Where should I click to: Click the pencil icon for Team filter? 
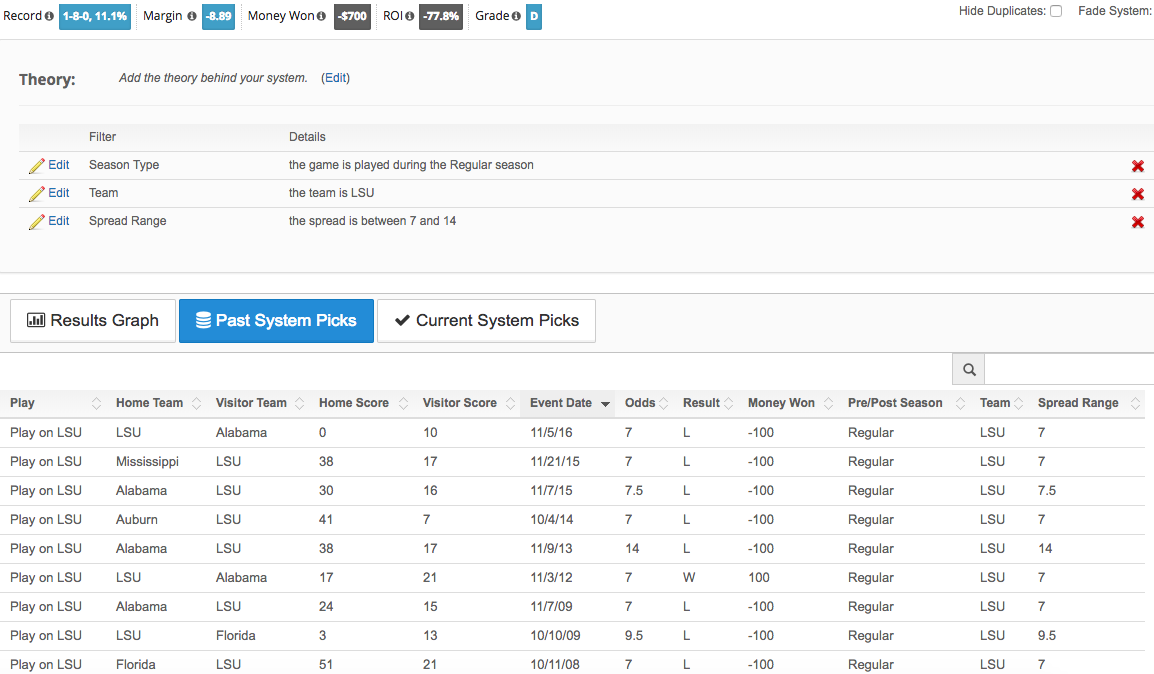coord(36,194)
